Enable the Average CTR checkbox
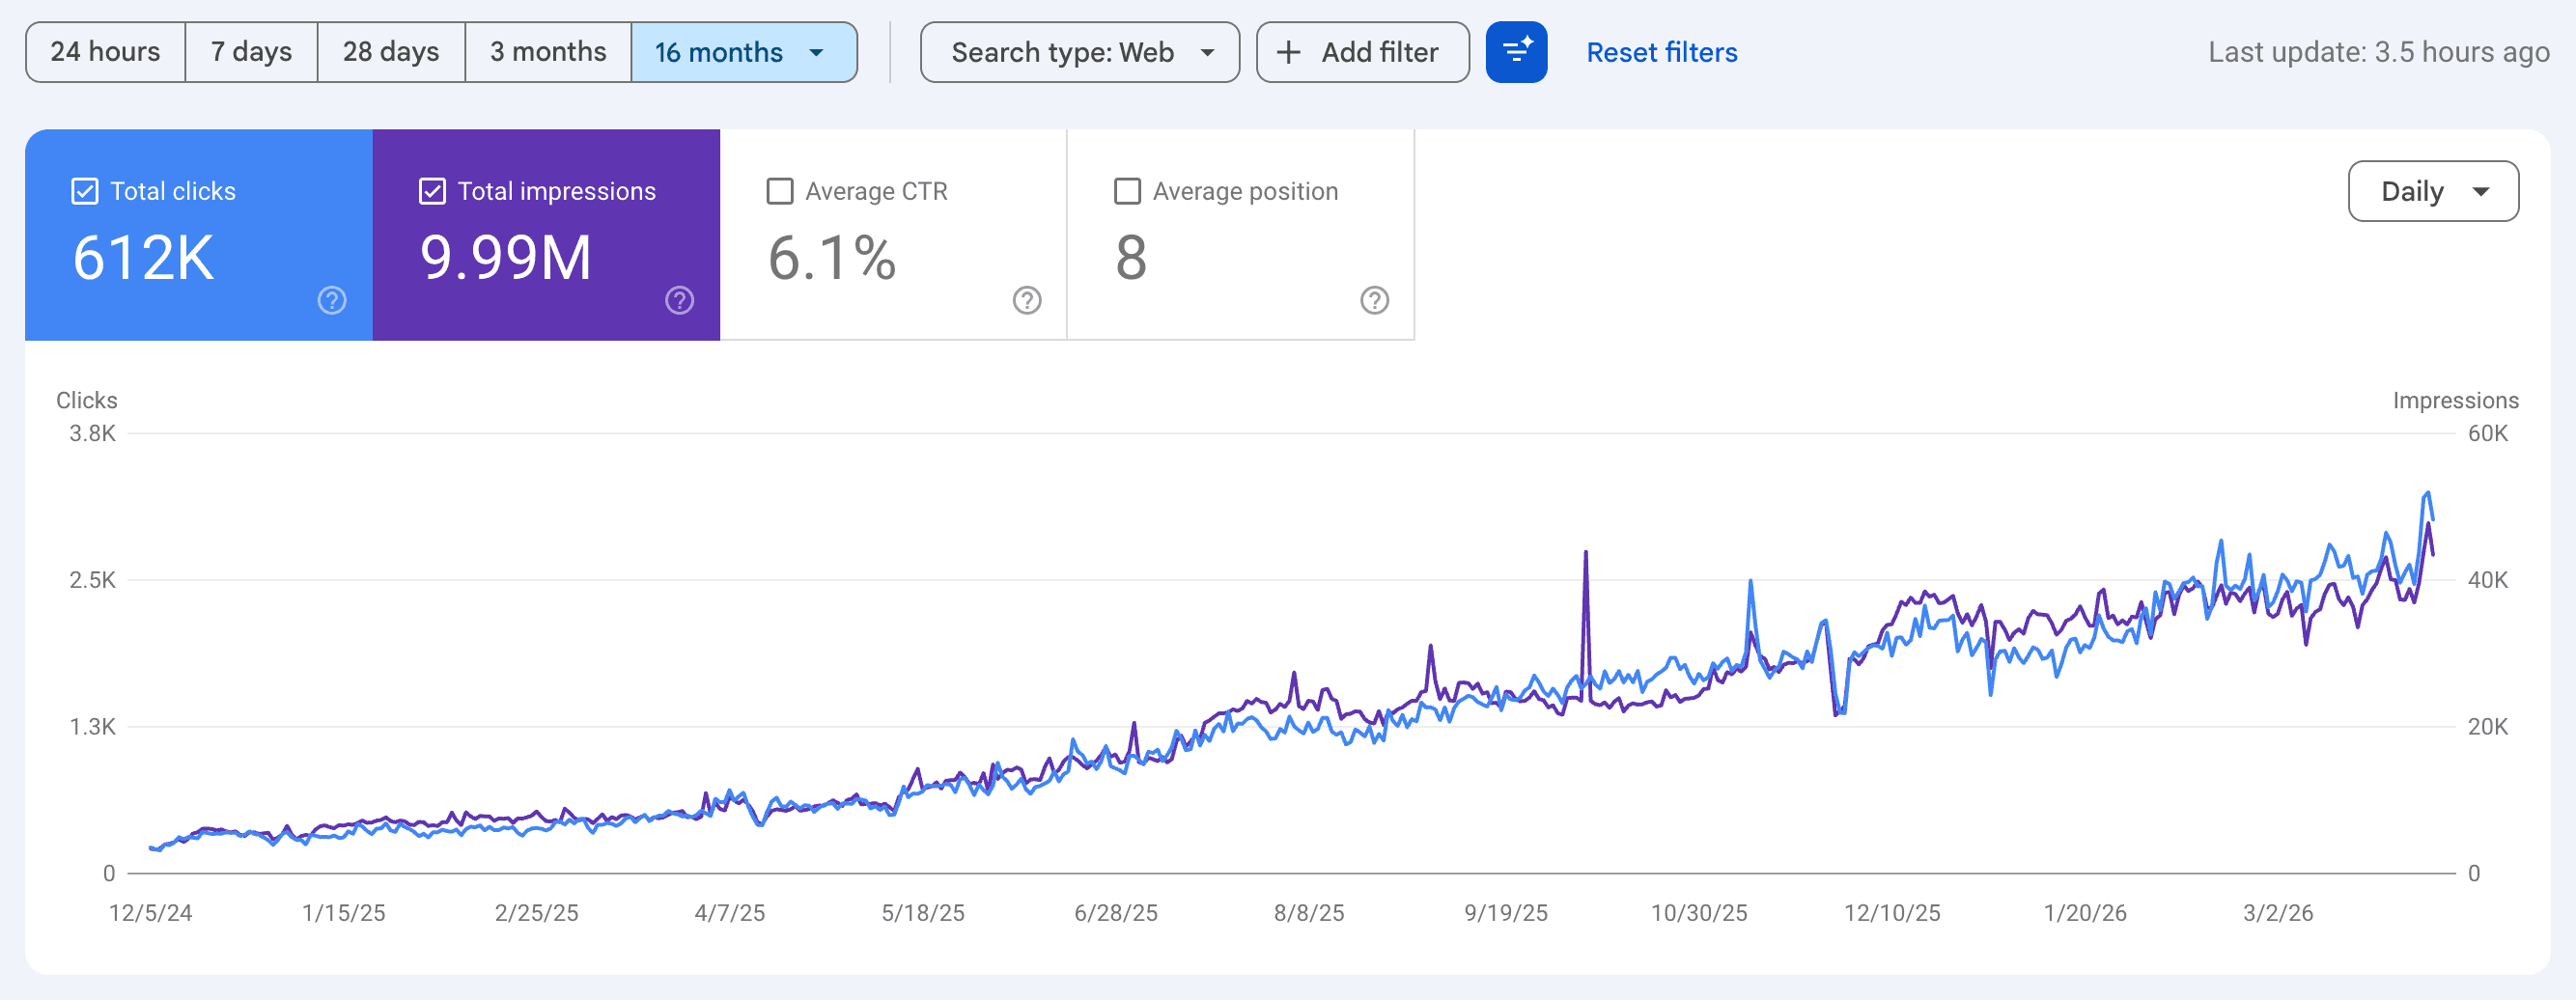Viewport: 2576px width, 1000px height. click(780, 190)
